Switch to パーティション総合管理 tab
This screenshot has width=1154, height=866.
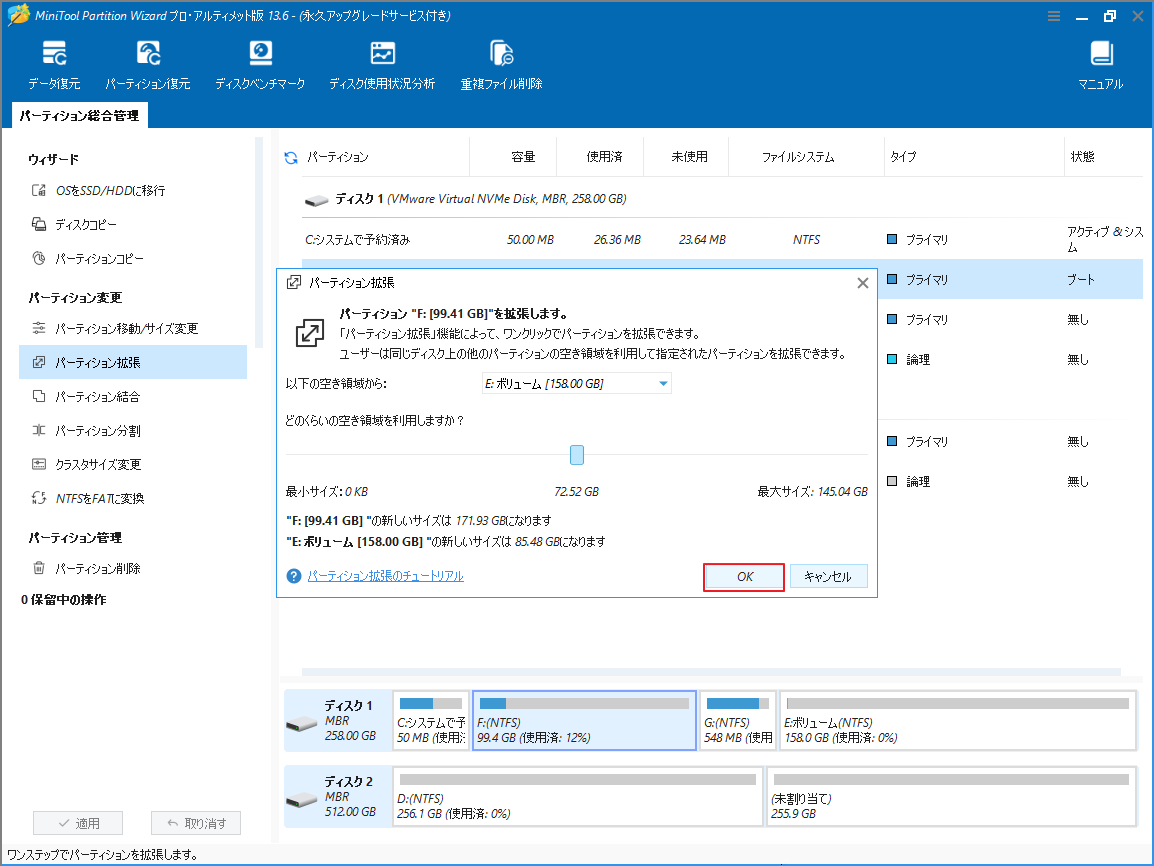[79, 116]
